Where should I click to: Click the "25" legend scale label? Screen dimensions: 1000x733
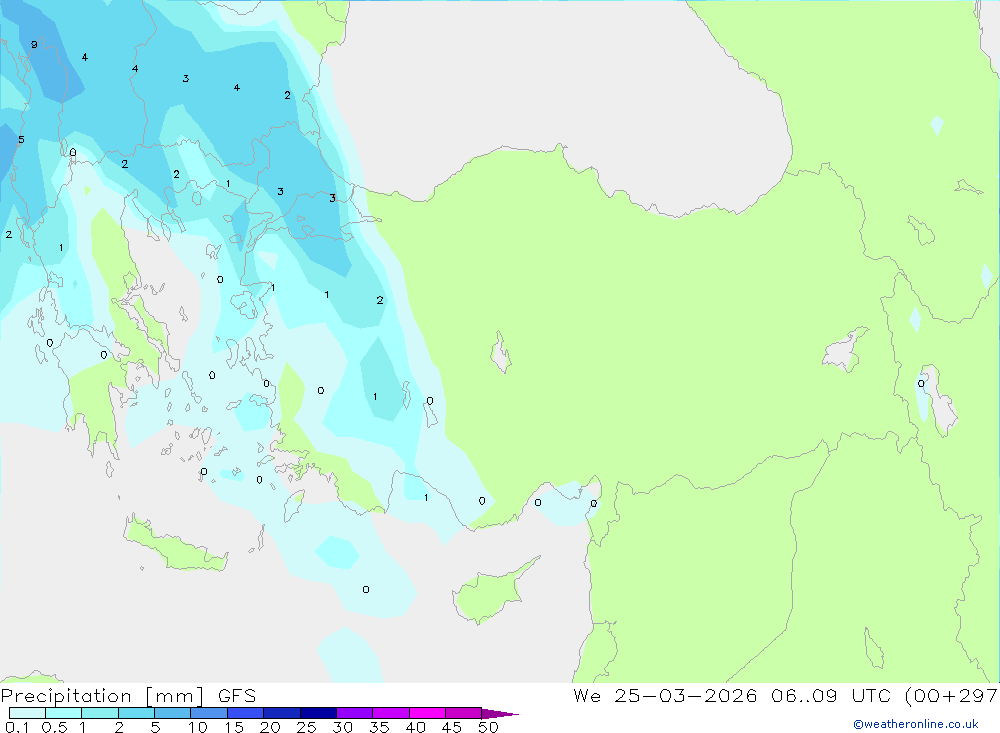pyautogui.click(x=307, y=727)
